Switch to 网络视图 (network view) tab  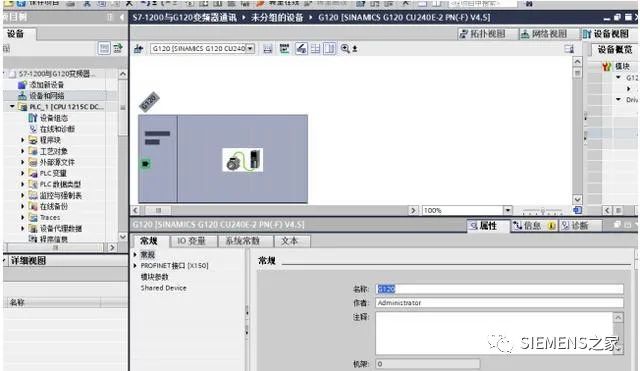(x=549, y=34)
